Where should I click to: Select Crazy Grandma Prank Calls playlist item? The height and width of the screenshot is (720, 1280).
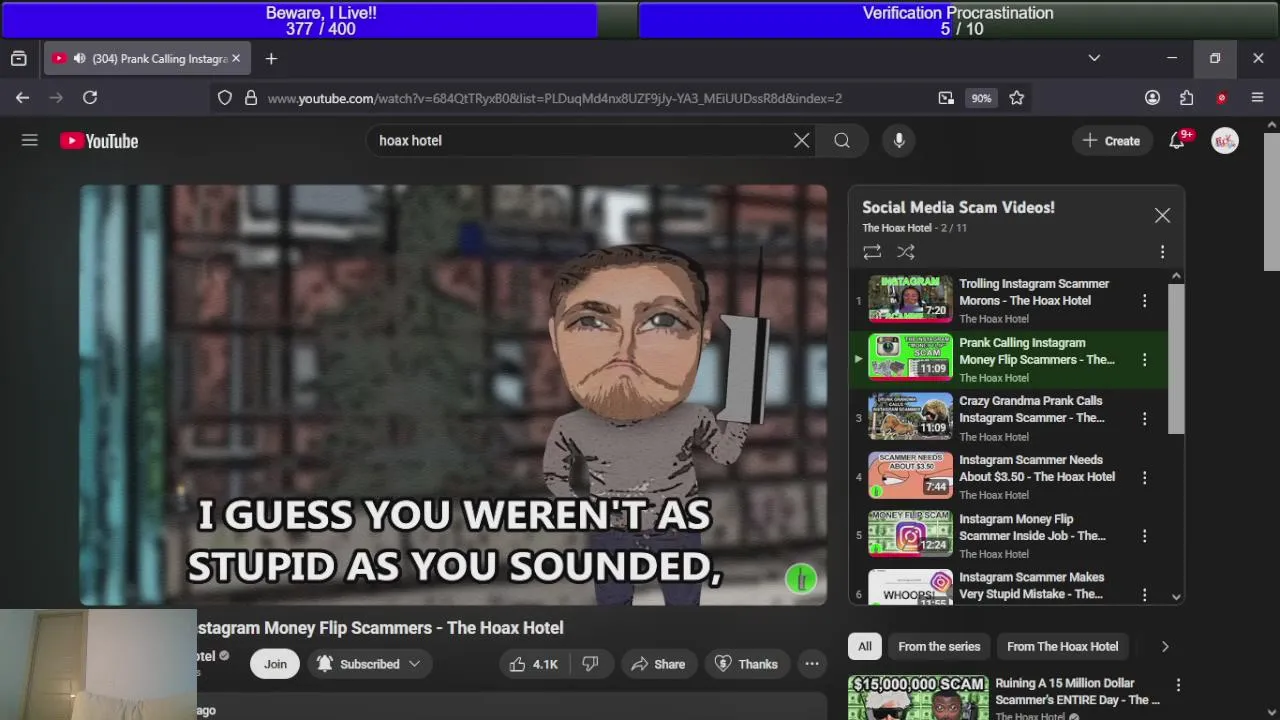coord(1010,418)
